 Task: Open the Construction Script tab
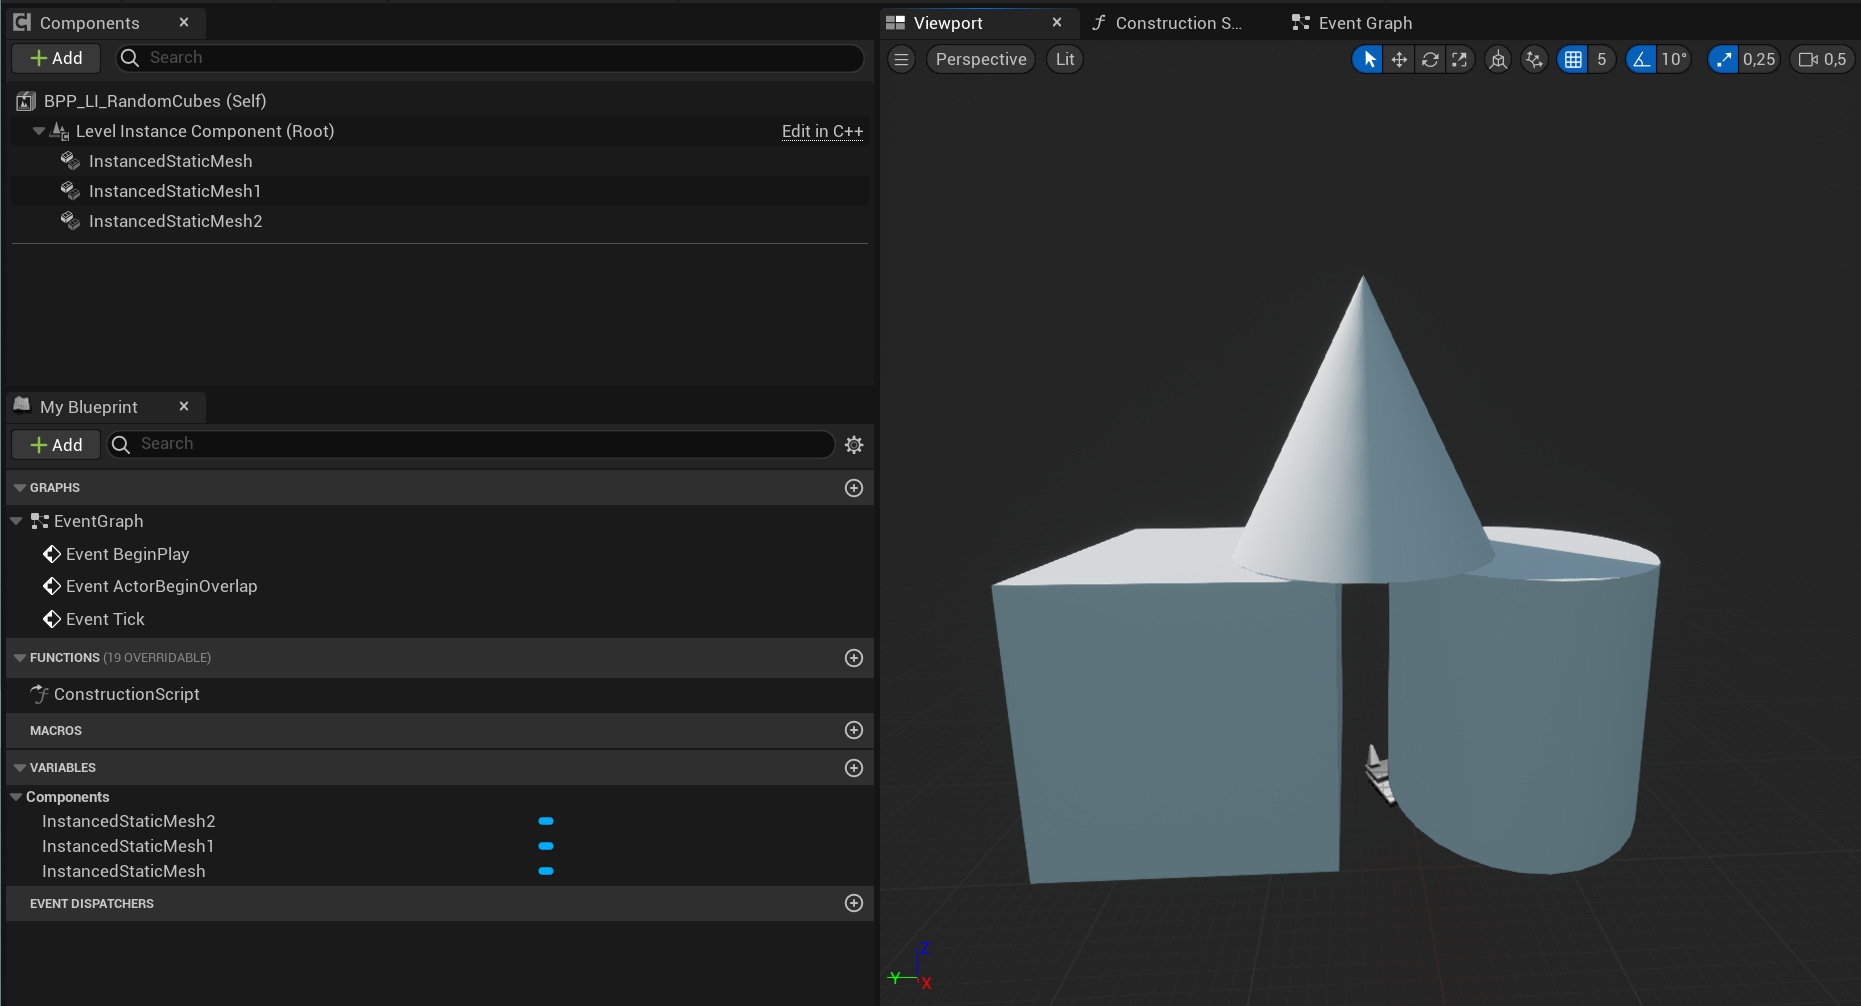(1168, 22)
